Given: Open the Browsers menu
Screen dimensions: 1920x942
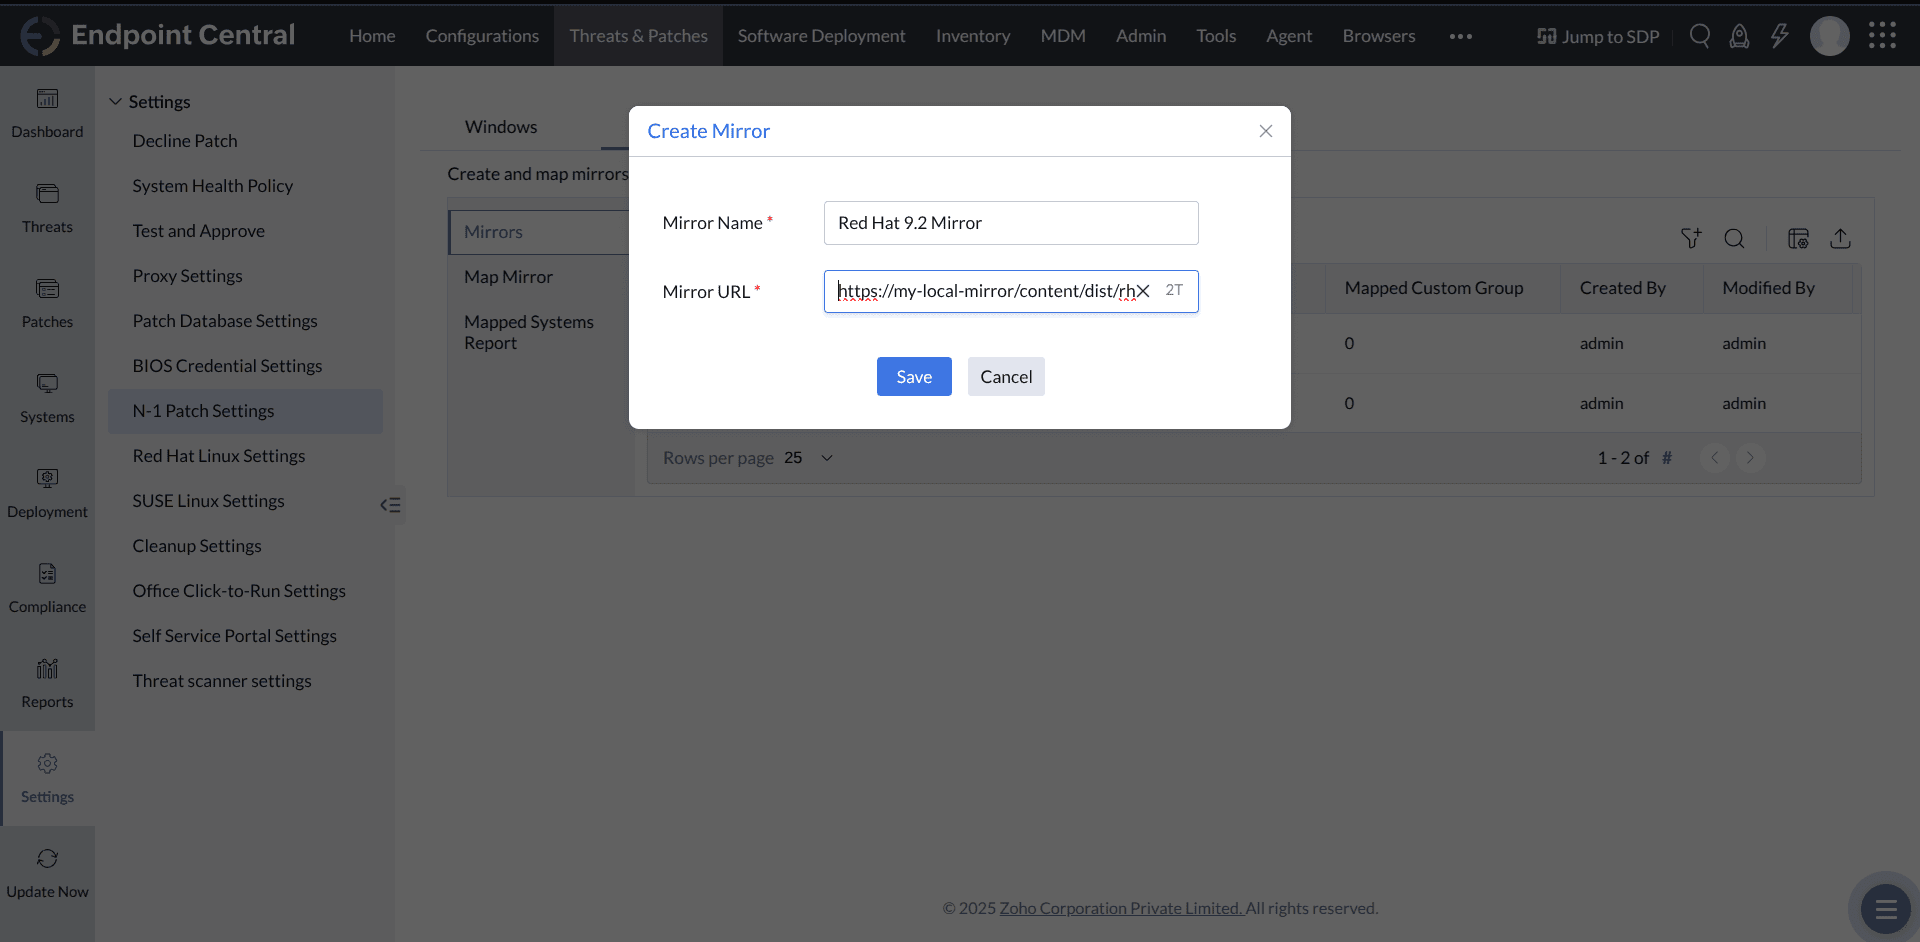Looking at the screenshot, I should pyautogui.click(x=1379, y=36).
